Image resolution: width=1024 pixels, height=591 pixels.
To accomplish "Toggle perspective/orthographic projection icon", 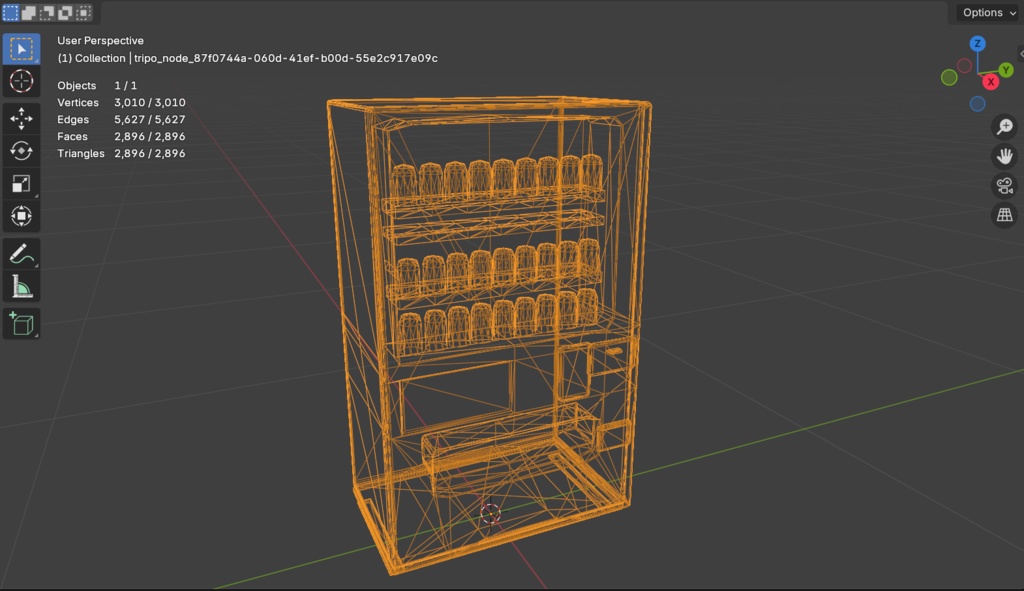I will pyautogui.click(x=1004, y=215).
